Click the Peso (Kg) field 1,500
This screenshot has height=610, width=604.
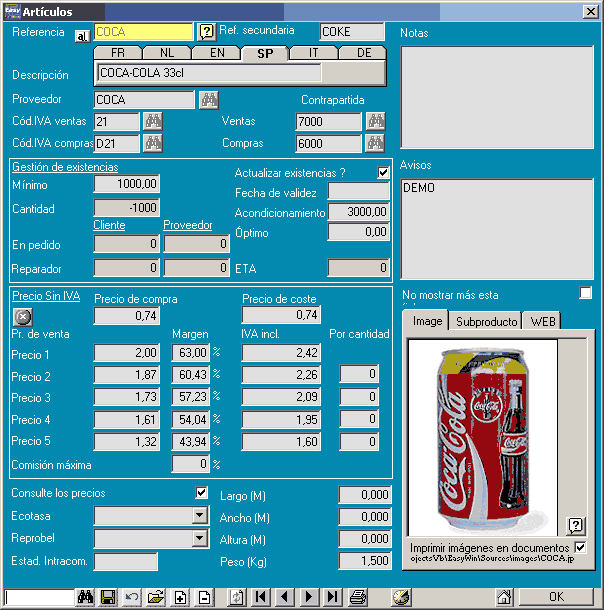pos(365,561)
